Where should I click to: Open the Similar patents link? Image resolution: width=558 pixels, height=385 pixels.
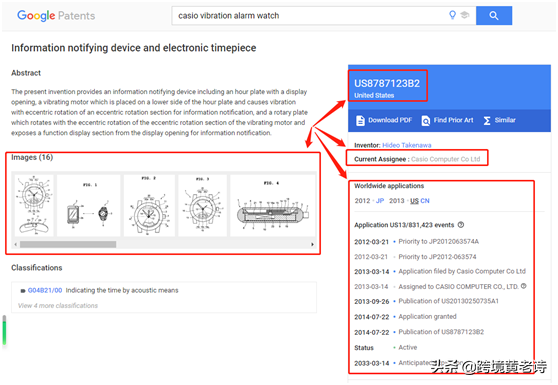pyautogui.click(x=505, y=120)
